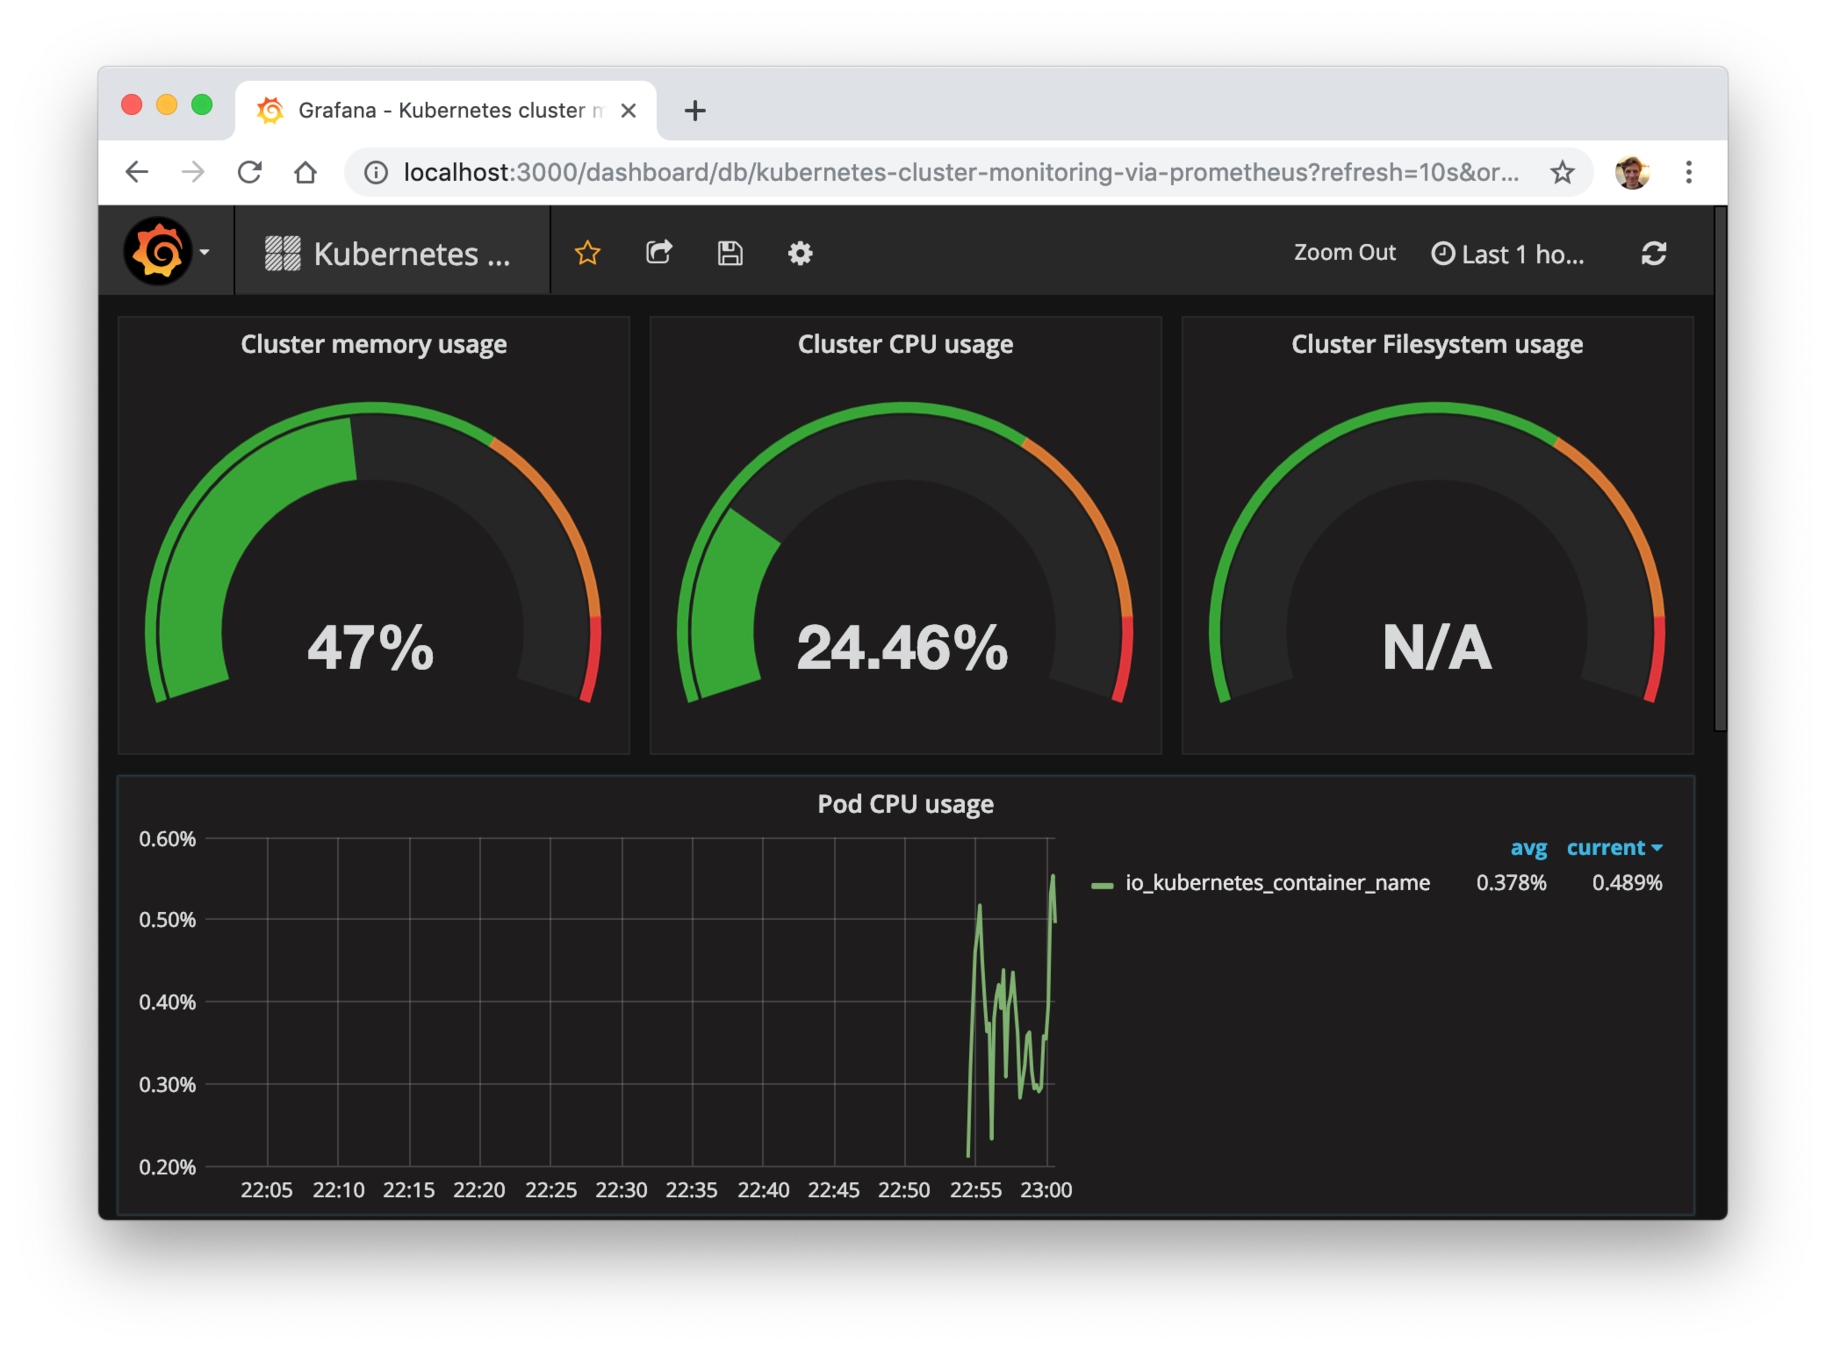Toggle io_kubernetes_container_name series in legend
The width and height of the screenshot is (1826, 1350).
(x=1277, y=883)
